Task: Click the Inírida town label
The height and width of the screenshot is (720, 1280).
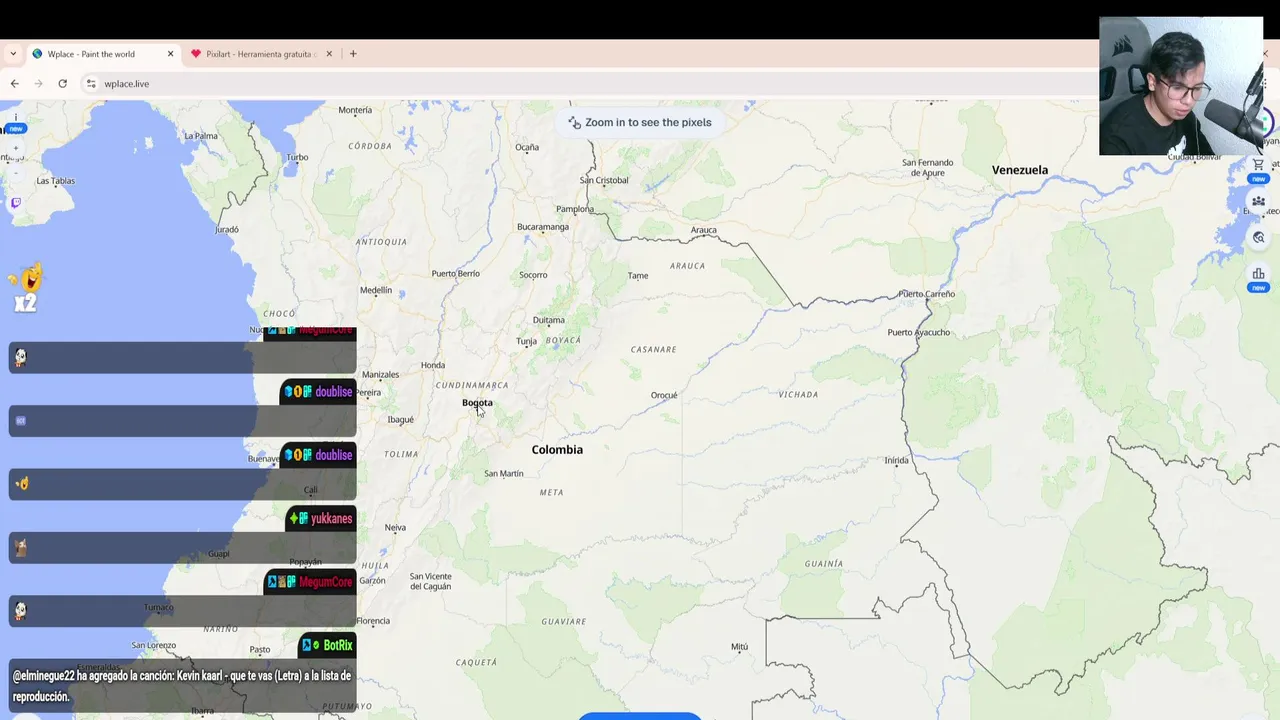Action: 897,461
